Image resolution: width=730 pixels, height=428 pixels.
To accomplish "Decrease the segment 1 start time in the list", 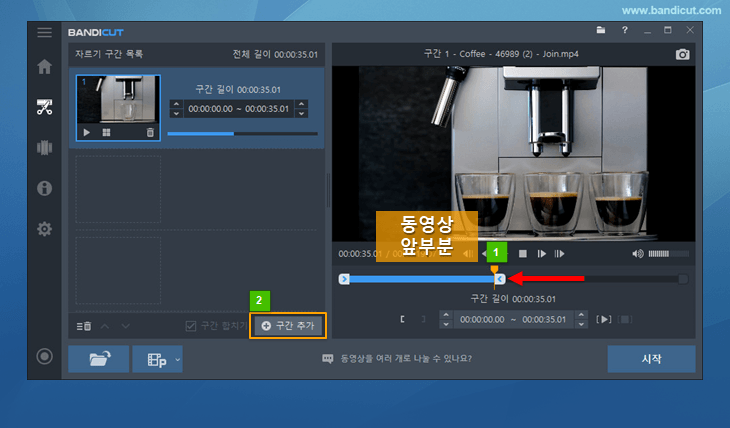I will (x=176, y=113).
